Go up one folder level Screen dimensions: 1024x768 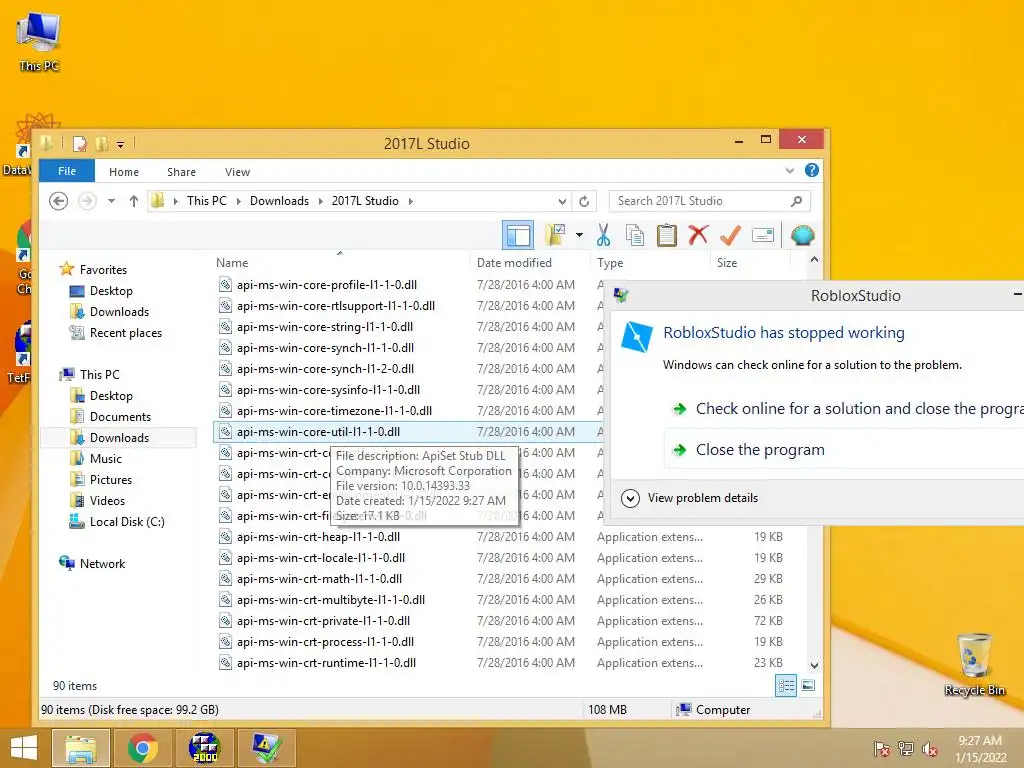point(134,201)
